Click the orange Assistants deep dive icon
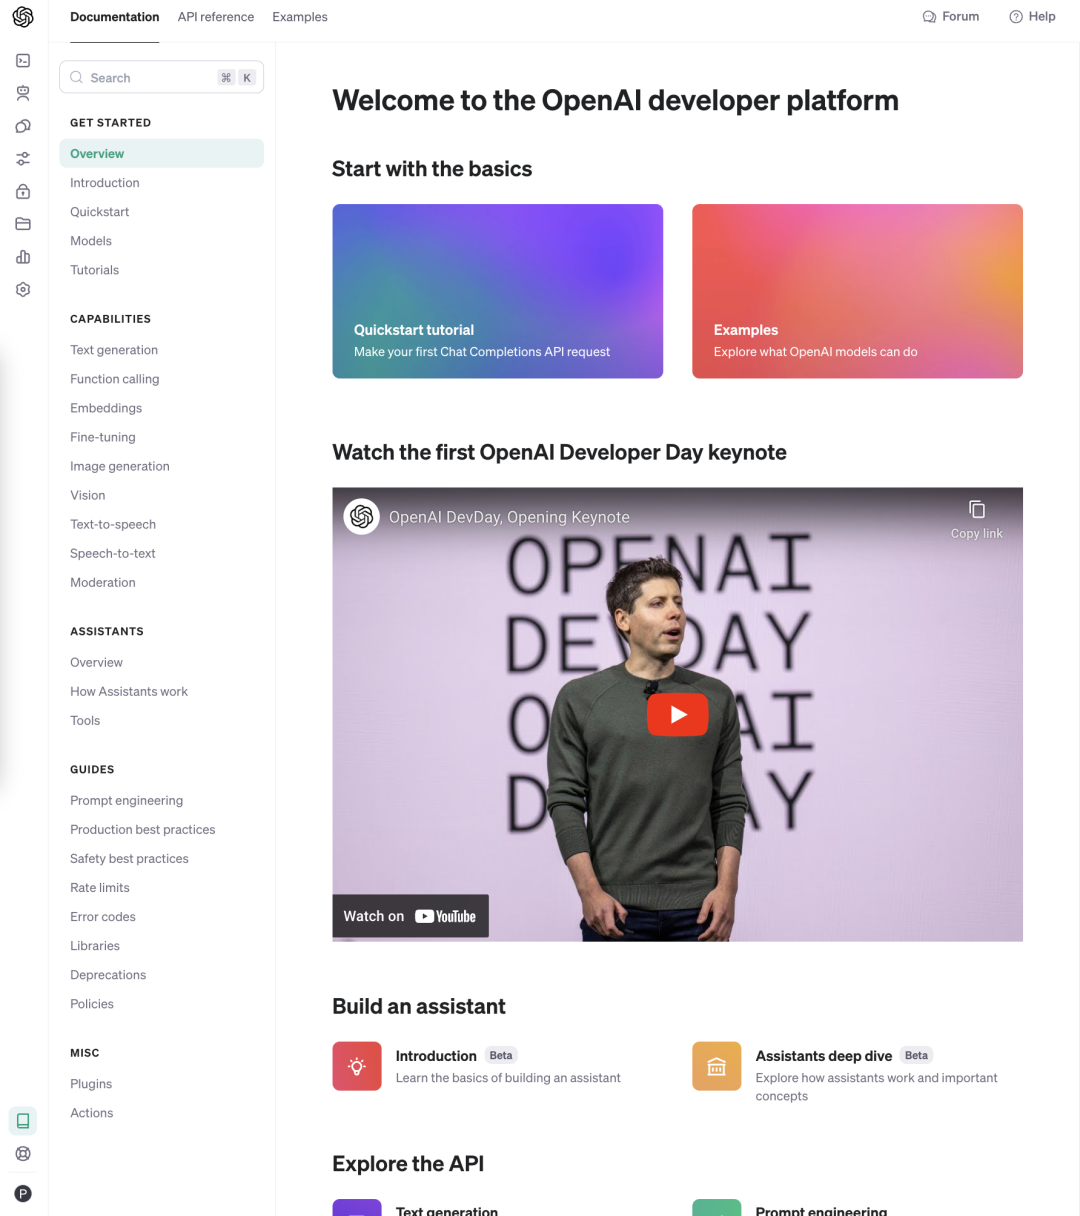This screenshot has height=1216, width=1080. pos(717,1066)
